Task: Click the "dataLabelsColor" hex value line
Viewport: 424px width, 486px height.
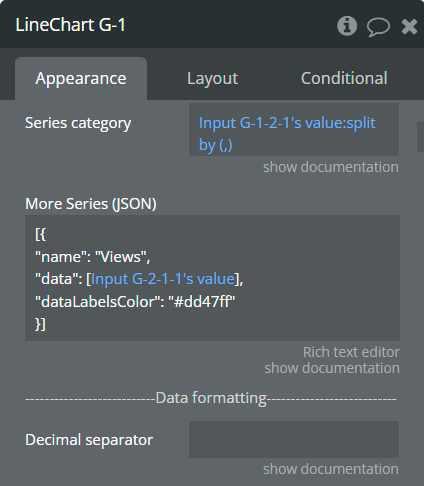Action: click(135, 302)
